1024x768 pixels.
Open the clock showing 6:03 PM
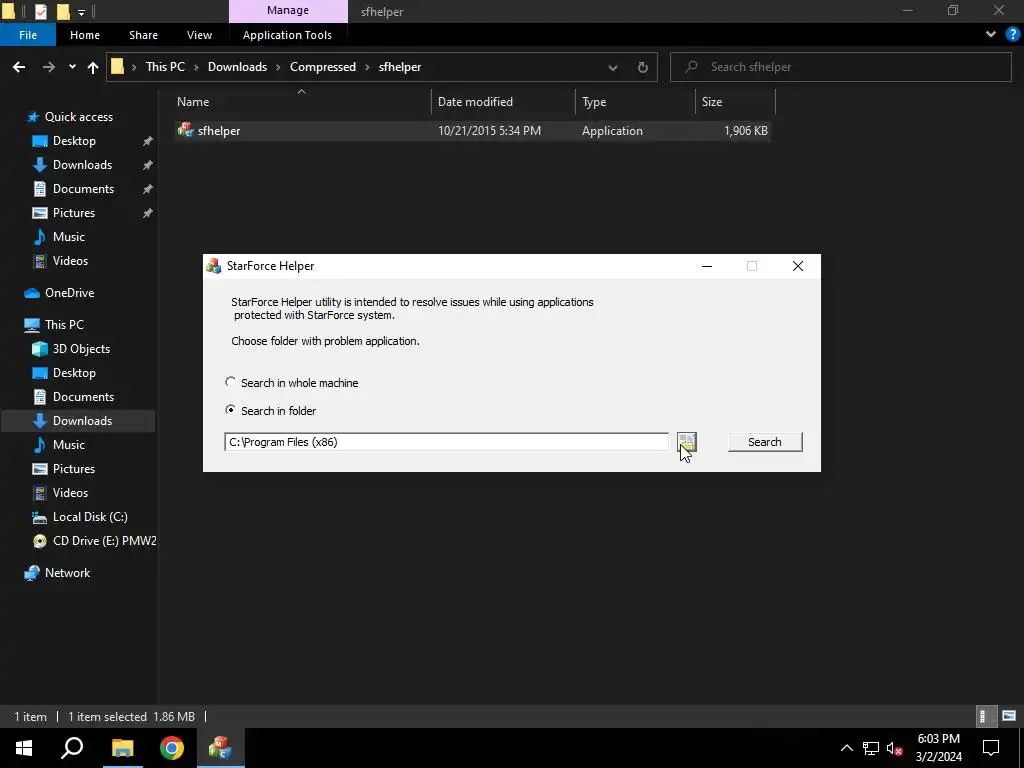point(938,748)
